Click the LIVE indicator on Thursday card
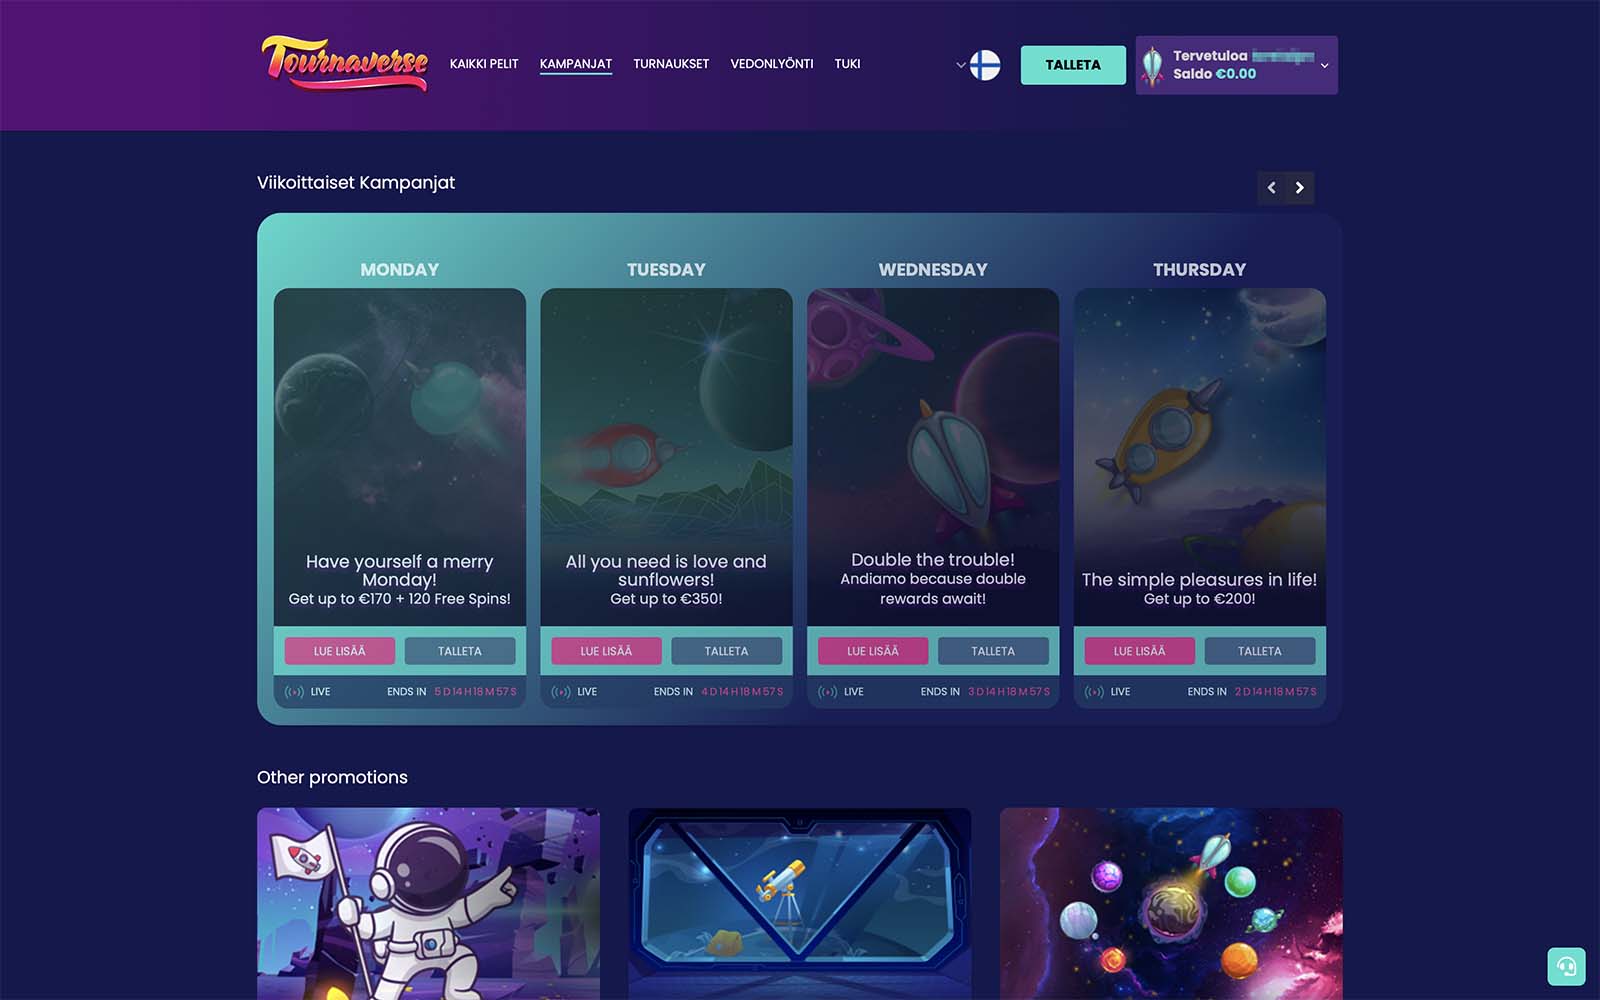Image resolution: width=1600 pixels, height=1000 pixels. pos(1107,691)
